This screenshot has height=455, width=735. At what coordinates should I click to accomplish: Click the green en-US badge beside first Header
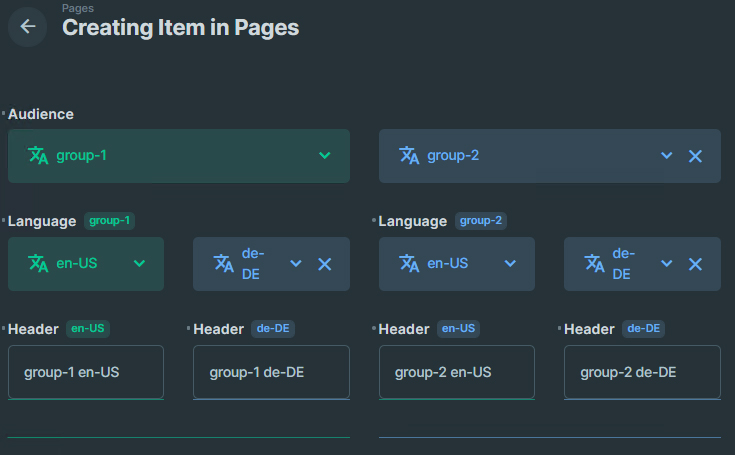pyautogui.click(x=88, y=328)
